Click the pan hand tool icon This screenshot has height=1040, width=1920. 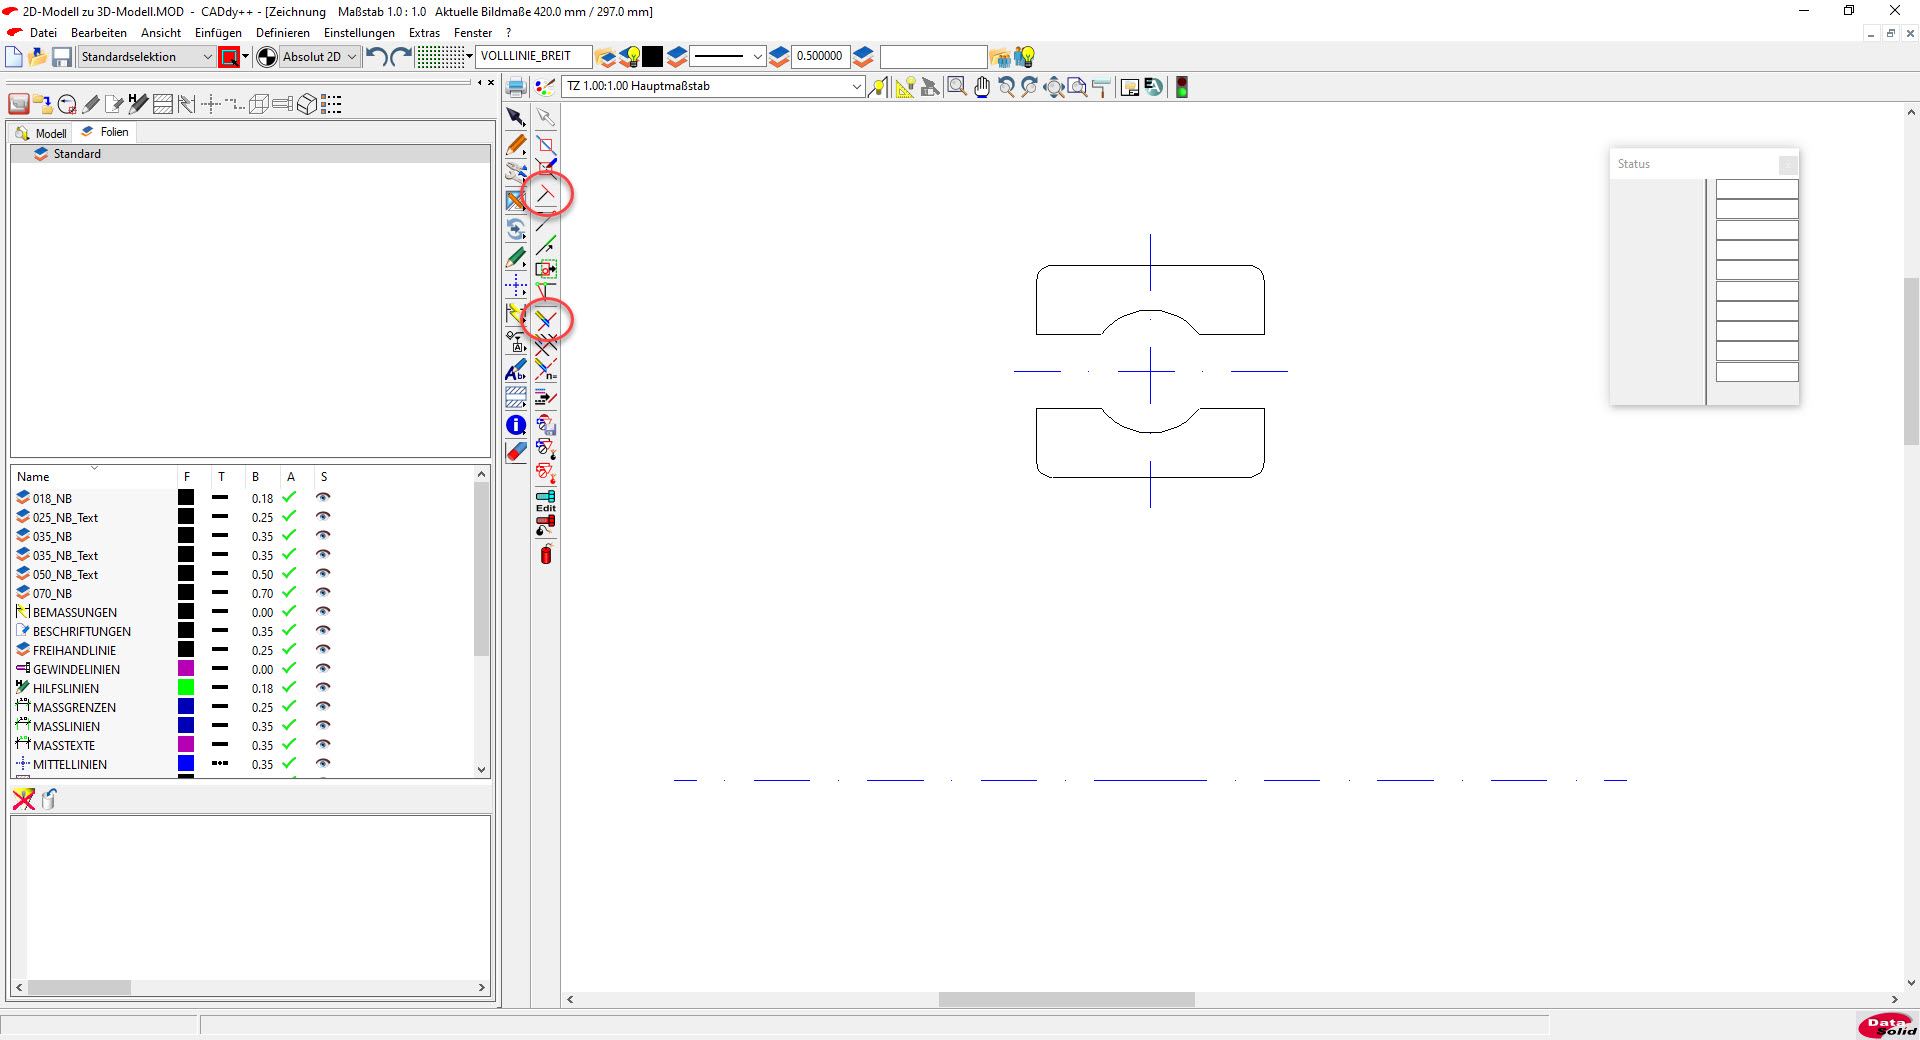[x=982, y=87]
